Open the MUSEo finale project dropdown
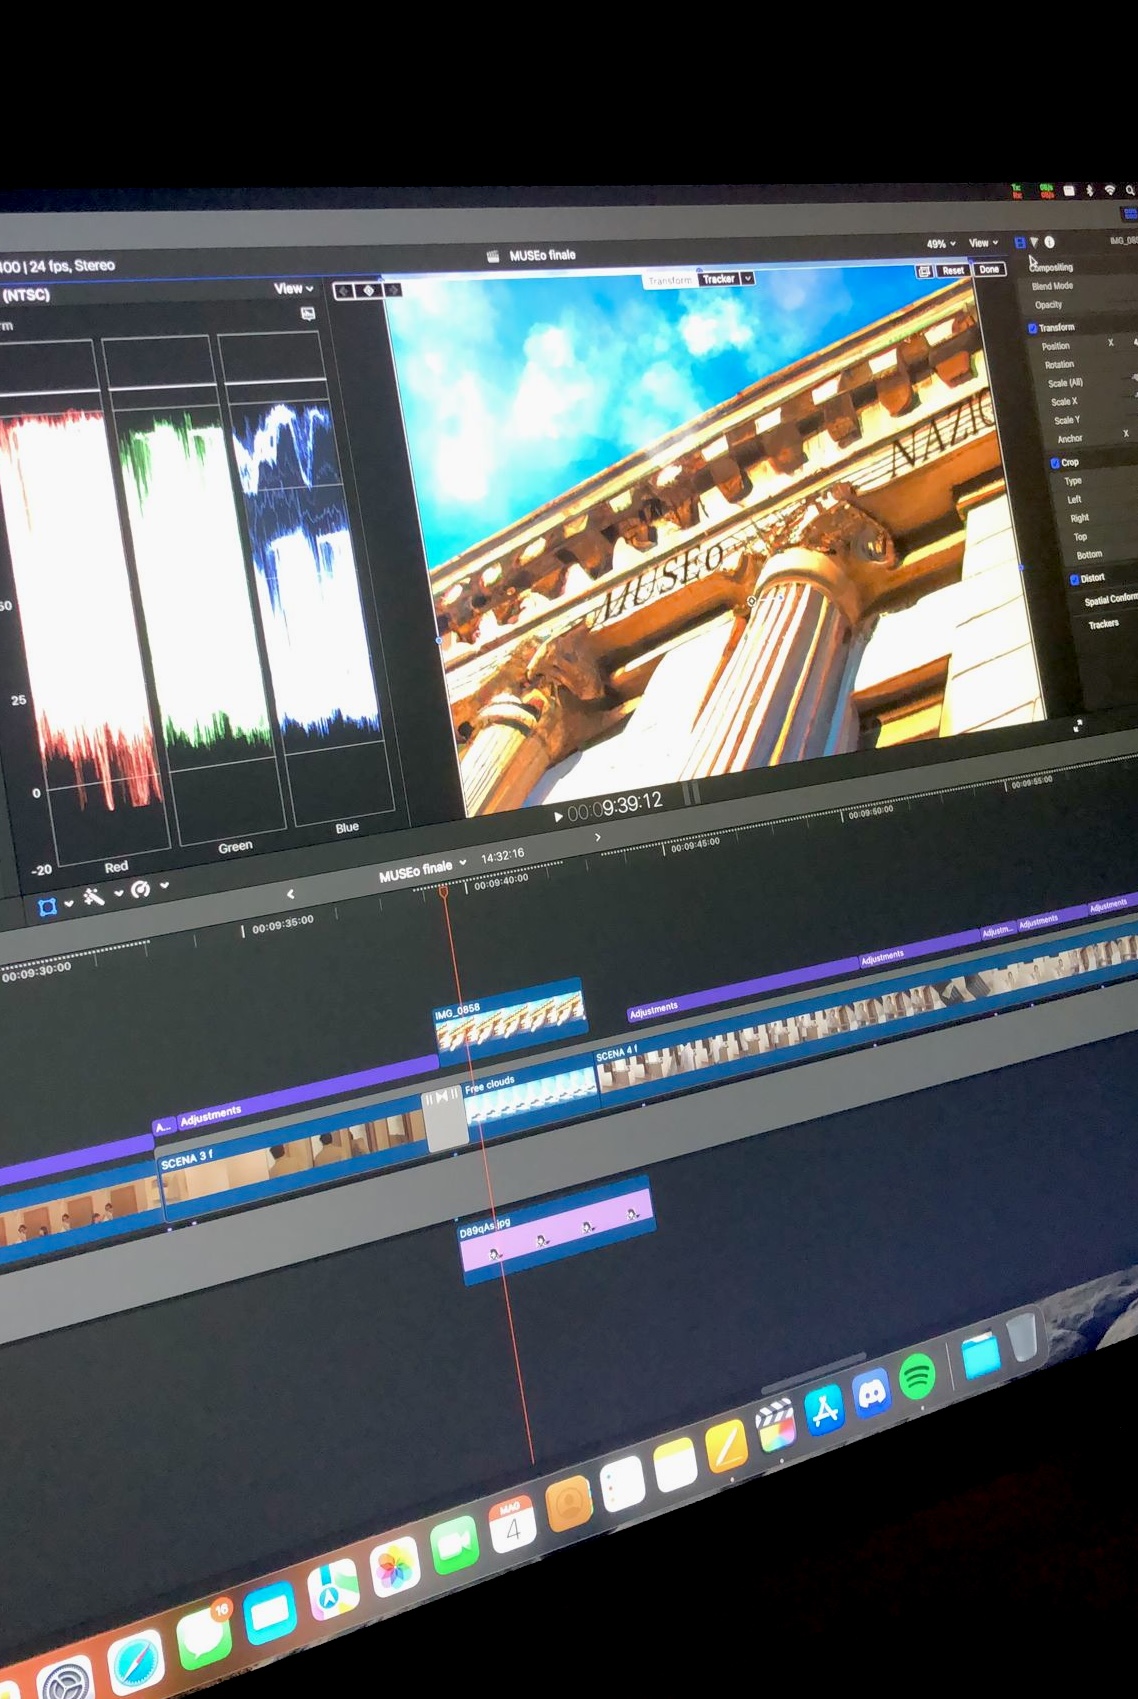Image resolution: width=1138 pixels, height=1699 pixels. click(422, 870)
